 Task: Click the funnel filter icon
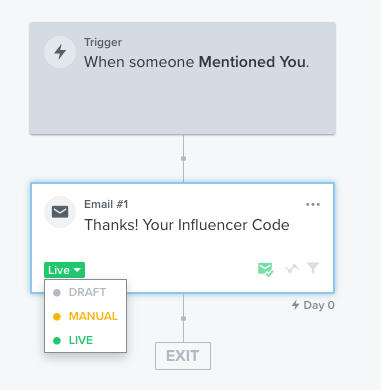pyautogui.click(x=313, y=268)
